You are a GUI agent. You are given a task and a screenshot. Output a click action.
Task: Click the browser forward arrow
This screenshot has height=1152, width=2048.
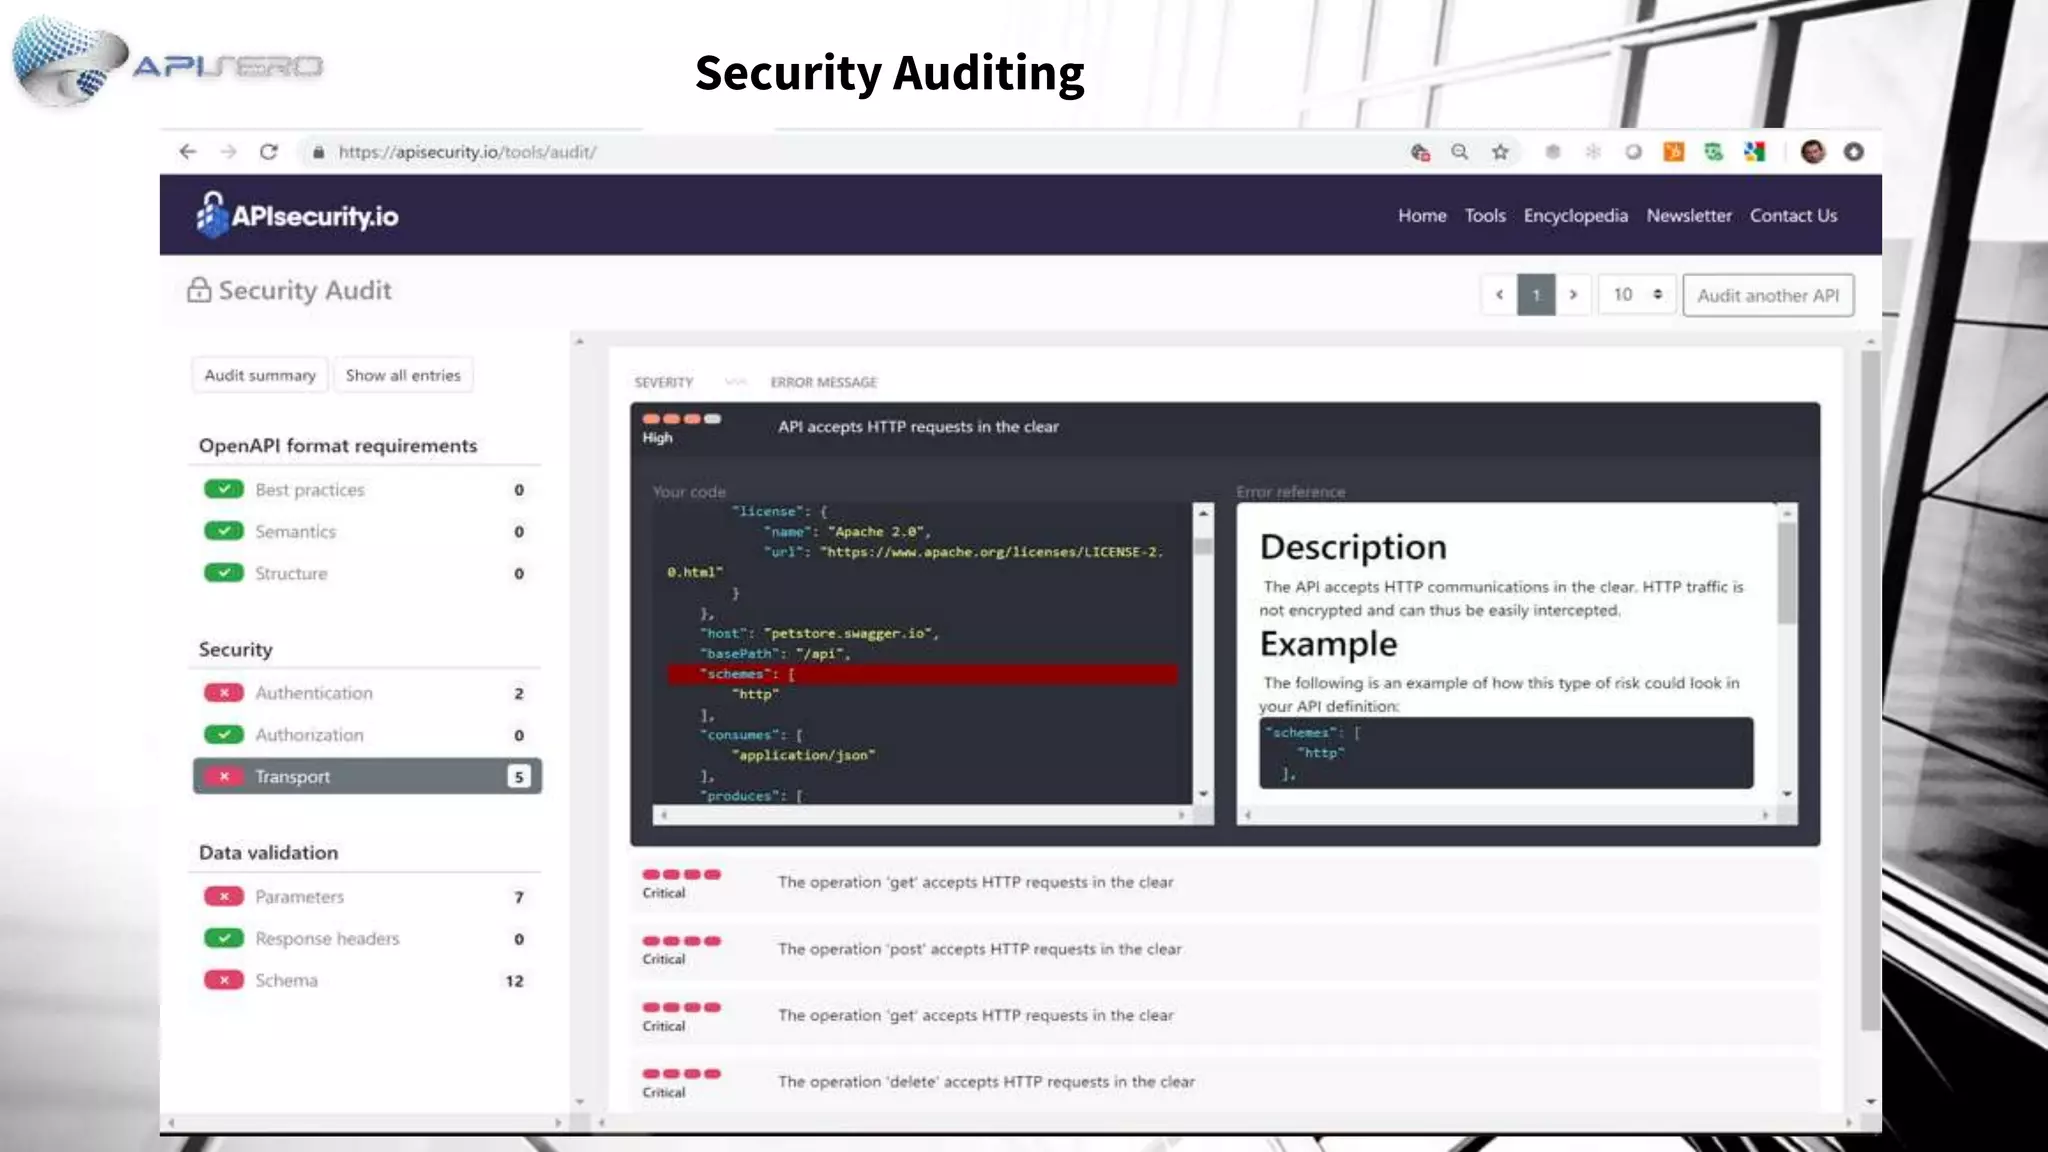(228, 151)
